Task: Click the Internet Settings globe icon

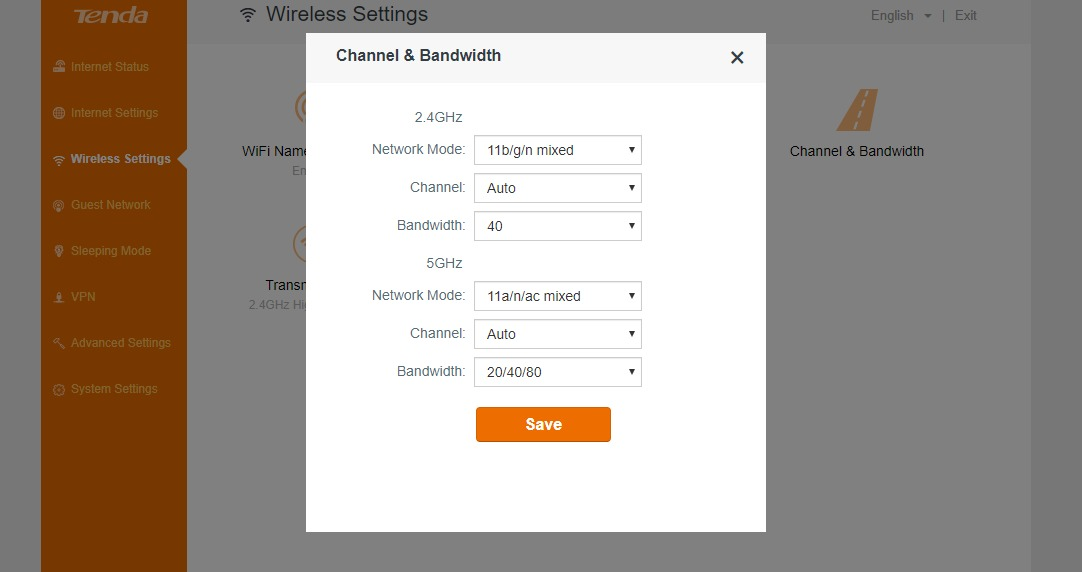Action: pos(59,113)
